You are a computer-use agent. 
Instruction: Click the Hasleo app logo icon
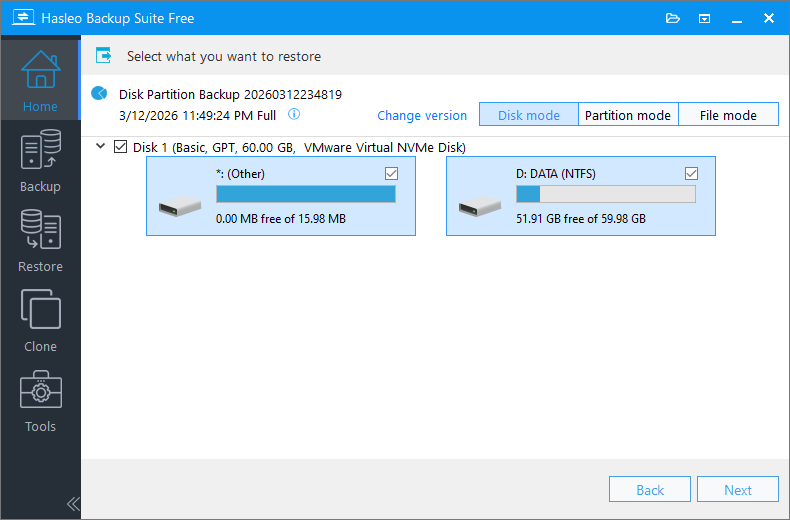pos(23,18)
